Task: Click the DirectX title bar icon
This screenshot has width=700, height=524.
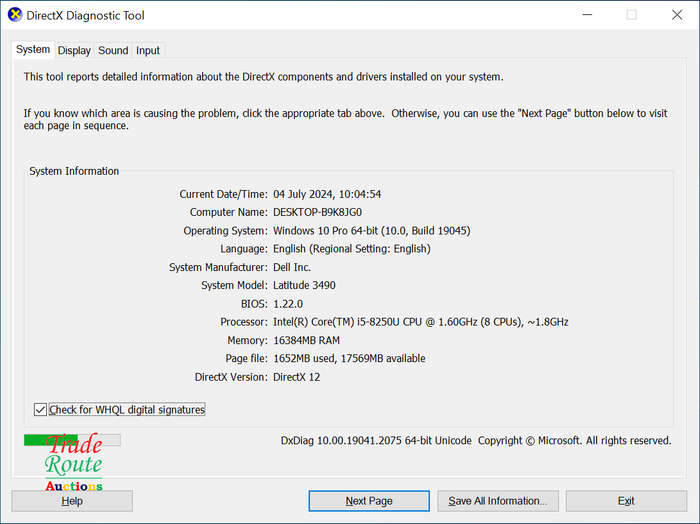Action: 15,15
